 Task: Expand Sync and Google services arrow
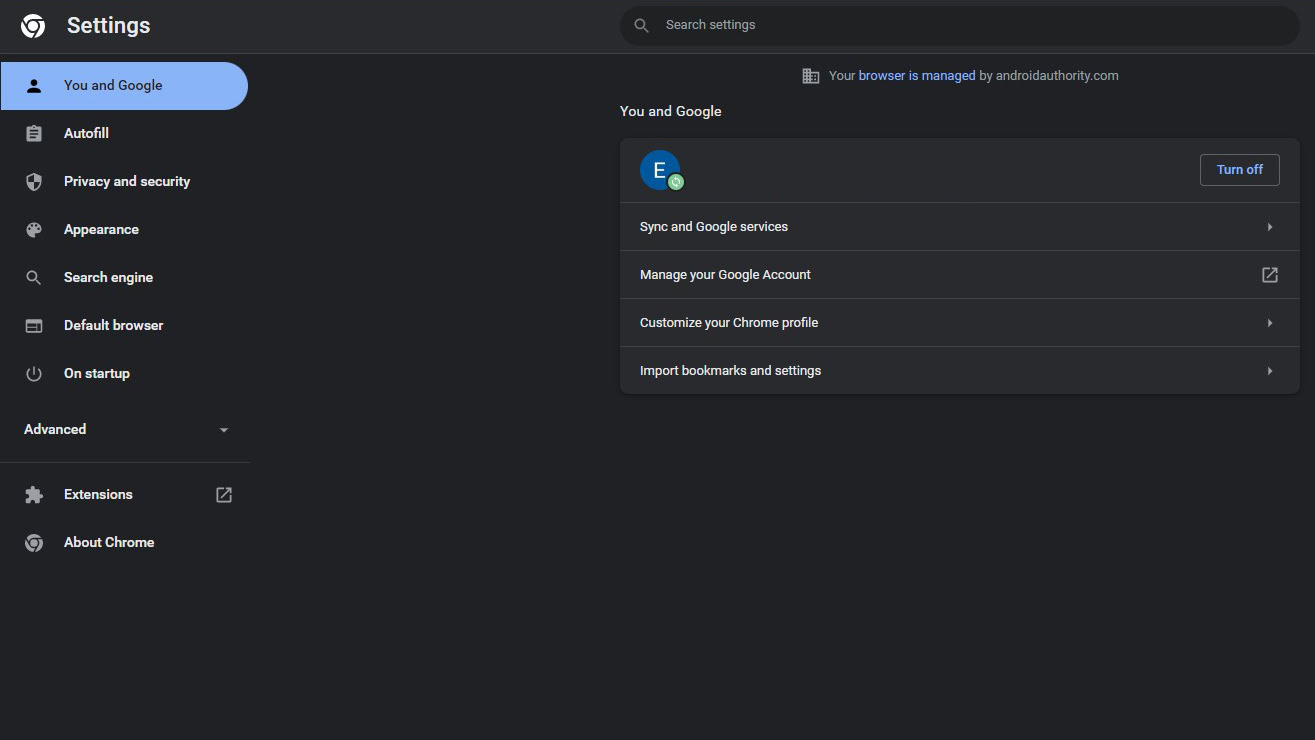point(1270,227)
